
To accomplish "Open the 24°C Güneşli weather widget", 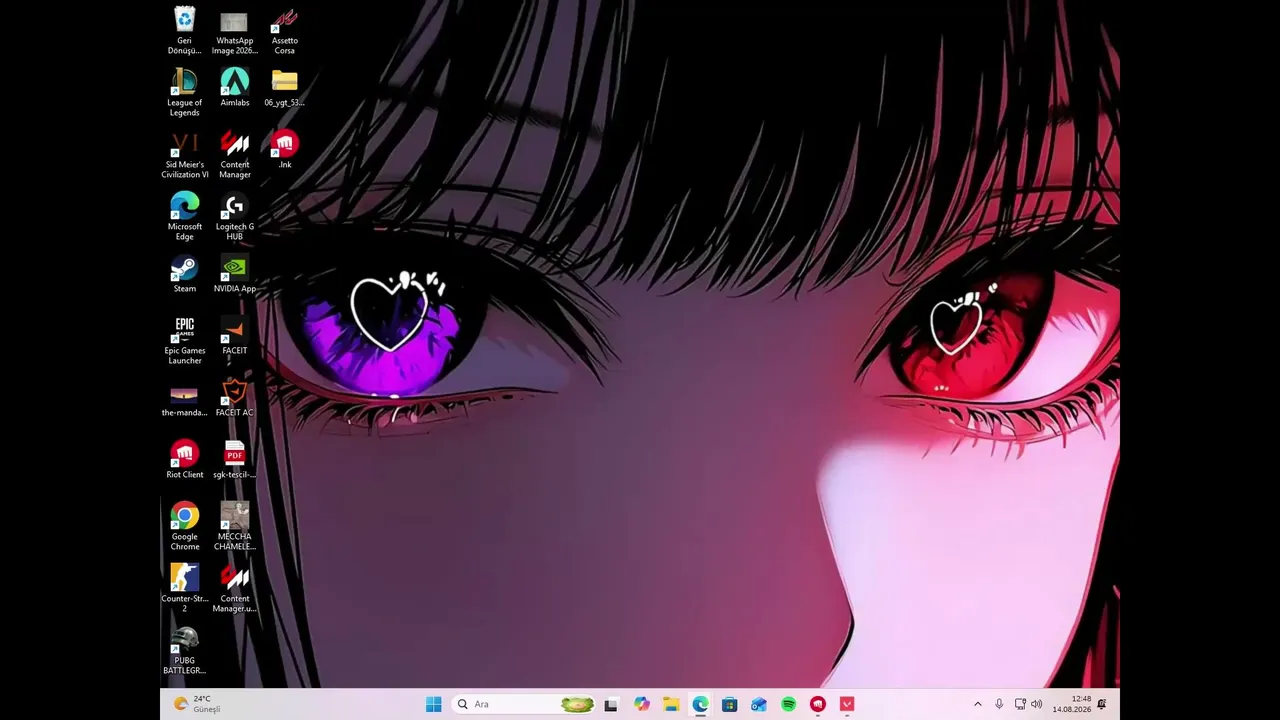I will pos(197,704).
